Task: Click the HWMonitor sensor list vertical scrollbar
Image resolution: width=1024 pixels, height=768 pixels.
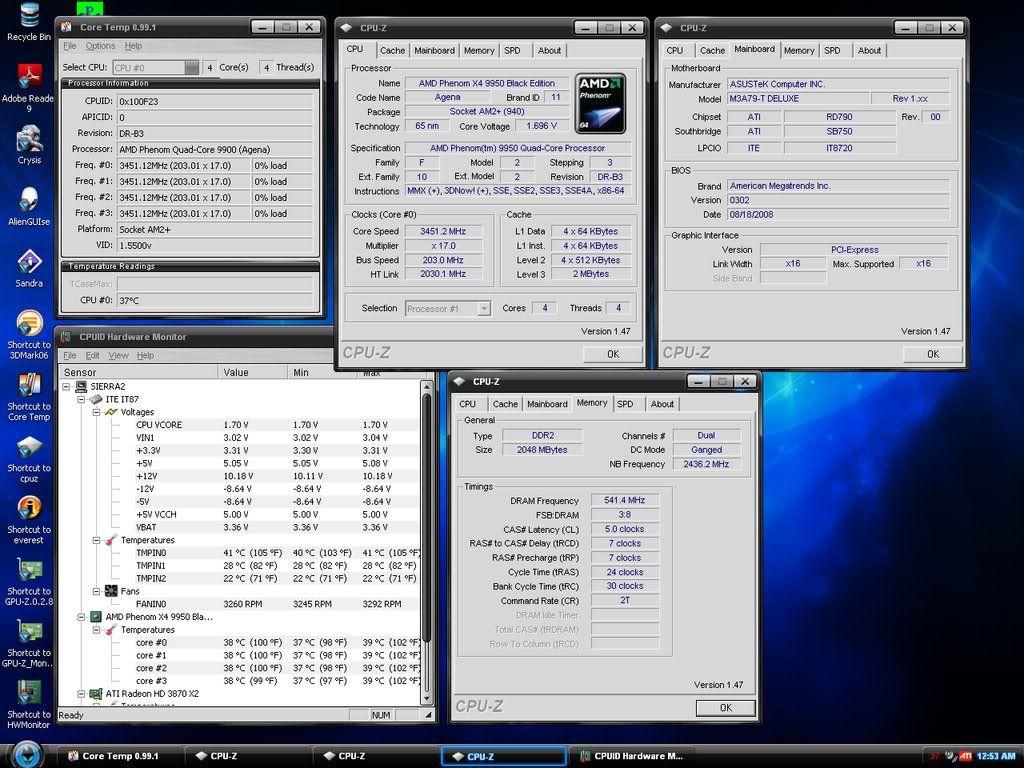Action: 428,520
